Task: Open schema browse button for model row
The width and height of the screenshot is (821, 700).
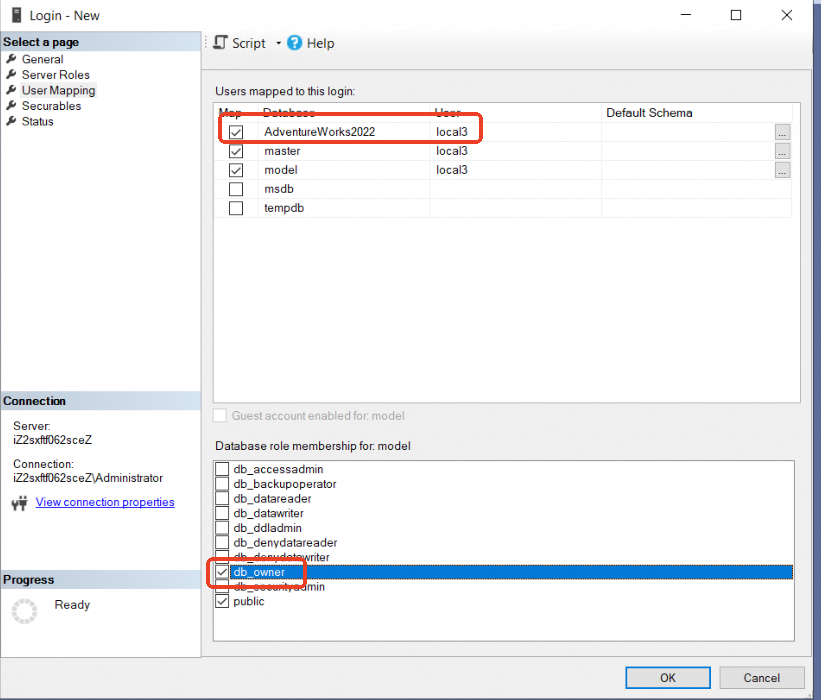Action: click(782, 170)
